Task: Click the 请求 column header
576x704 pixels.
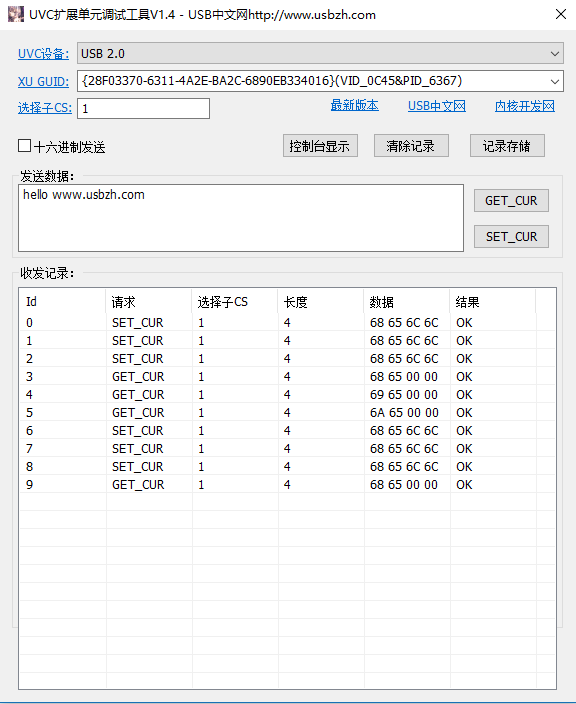Action: point(149,302)
